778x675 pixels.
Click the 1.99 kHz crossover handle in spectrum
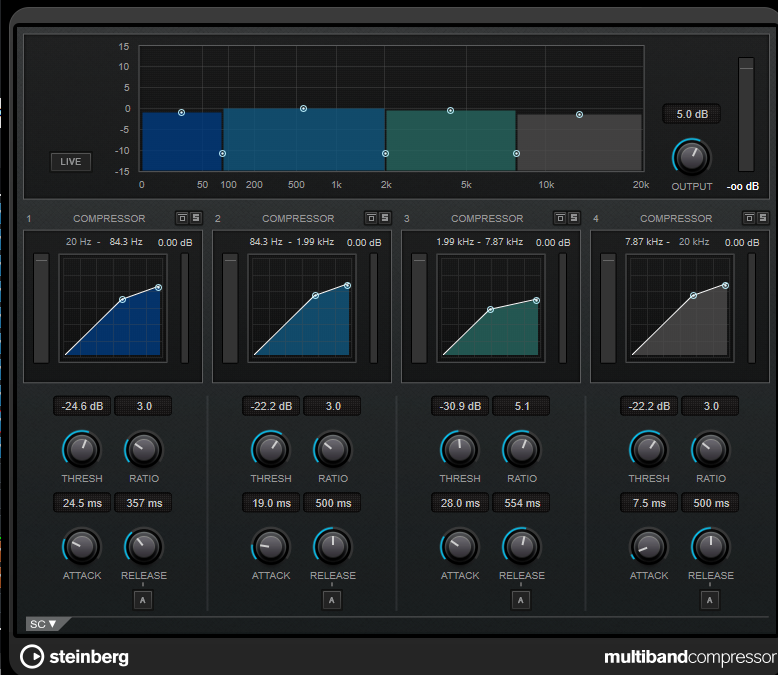(x=386, y=153)
